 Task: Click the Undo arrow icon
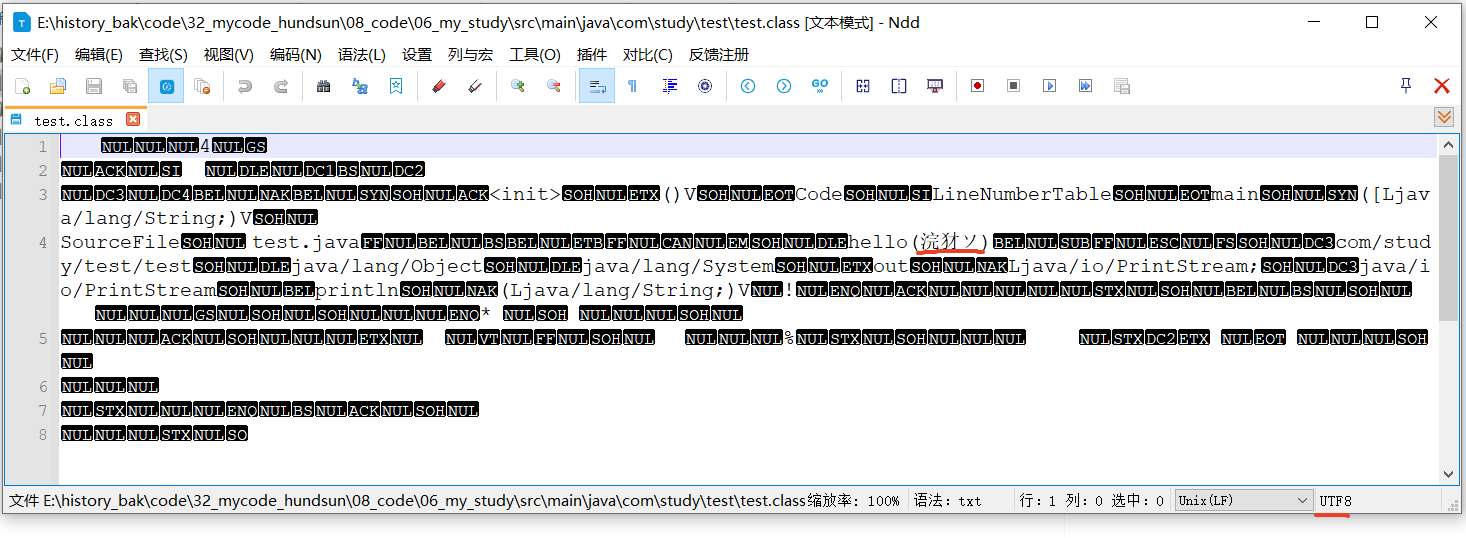click(245, 87)
